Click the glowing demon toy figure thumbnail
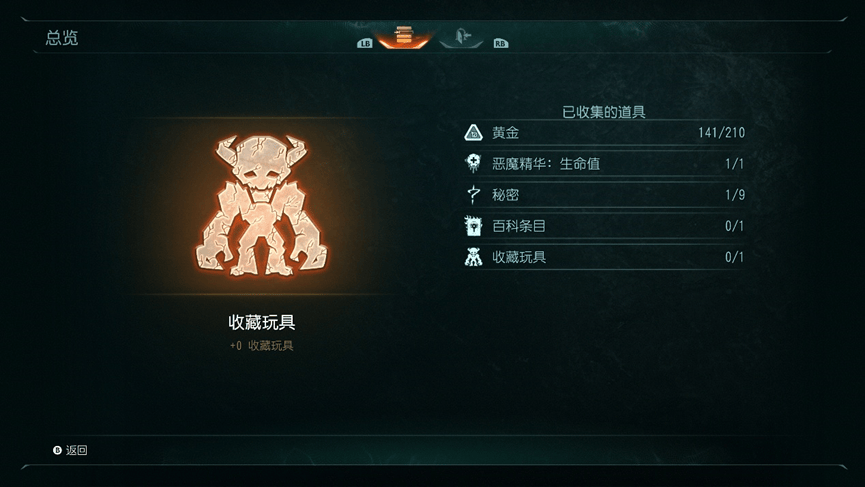865x487 pixels. pyautogui.click(x=261, y=206)
